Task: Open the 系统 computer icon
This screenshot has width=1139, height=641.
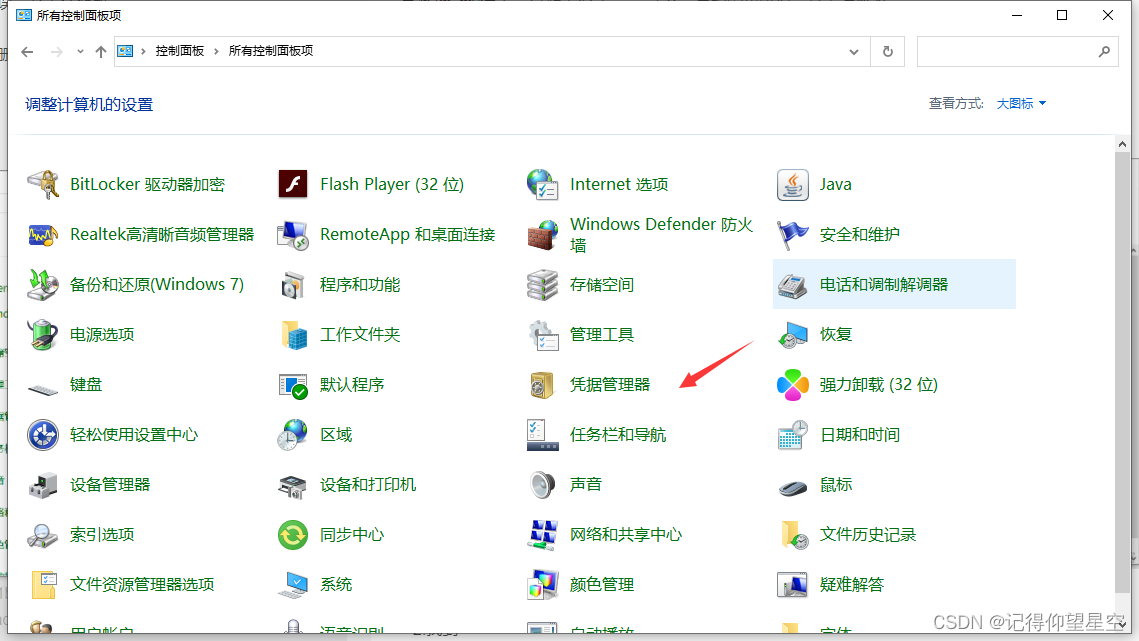Action: tap(293, 585)
